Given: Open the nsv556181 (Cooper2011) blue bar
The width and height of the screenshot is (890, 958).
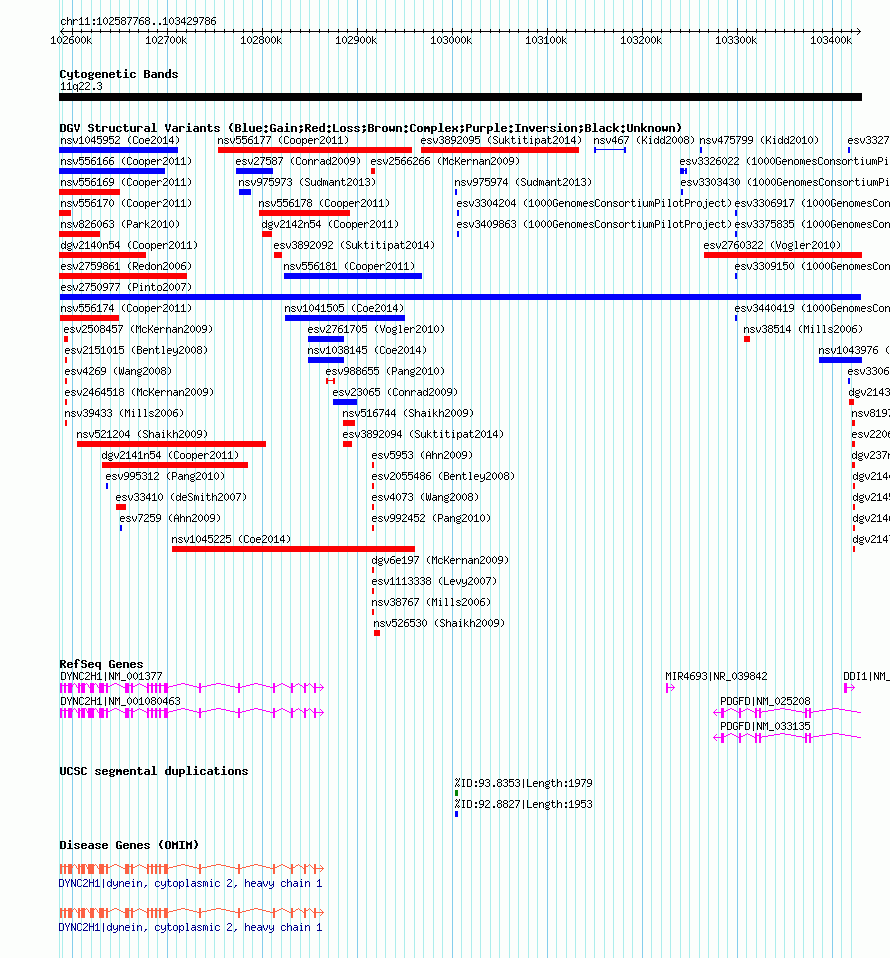Looking at the screenshot, I should pos(352,276).
